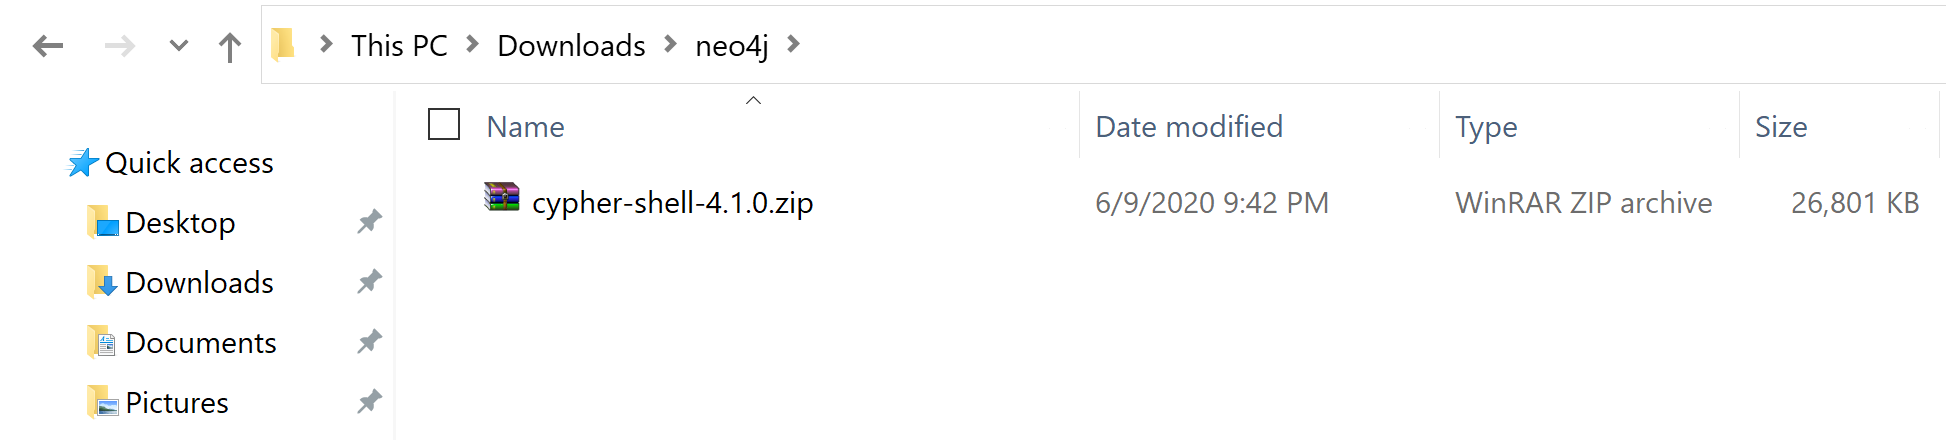The image size is (1946, 440).
Task: Go forward with the right arrow button
Action: click(120, 46)
